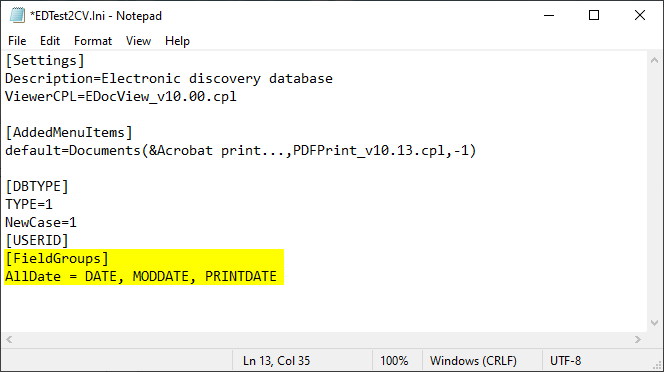
Task: Click the [DBTYPE] section header
Action: click(37, 186)
